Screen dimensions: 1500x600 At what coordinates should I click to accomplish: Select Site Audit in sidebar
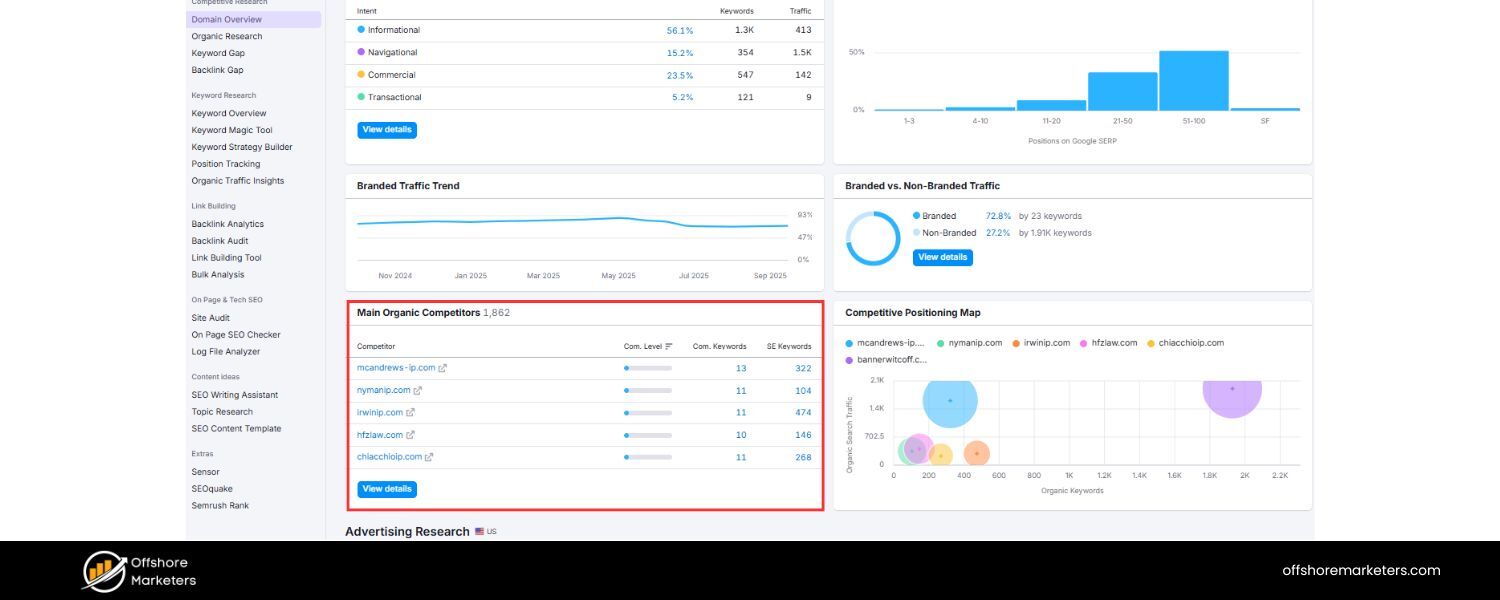point(211,318)
